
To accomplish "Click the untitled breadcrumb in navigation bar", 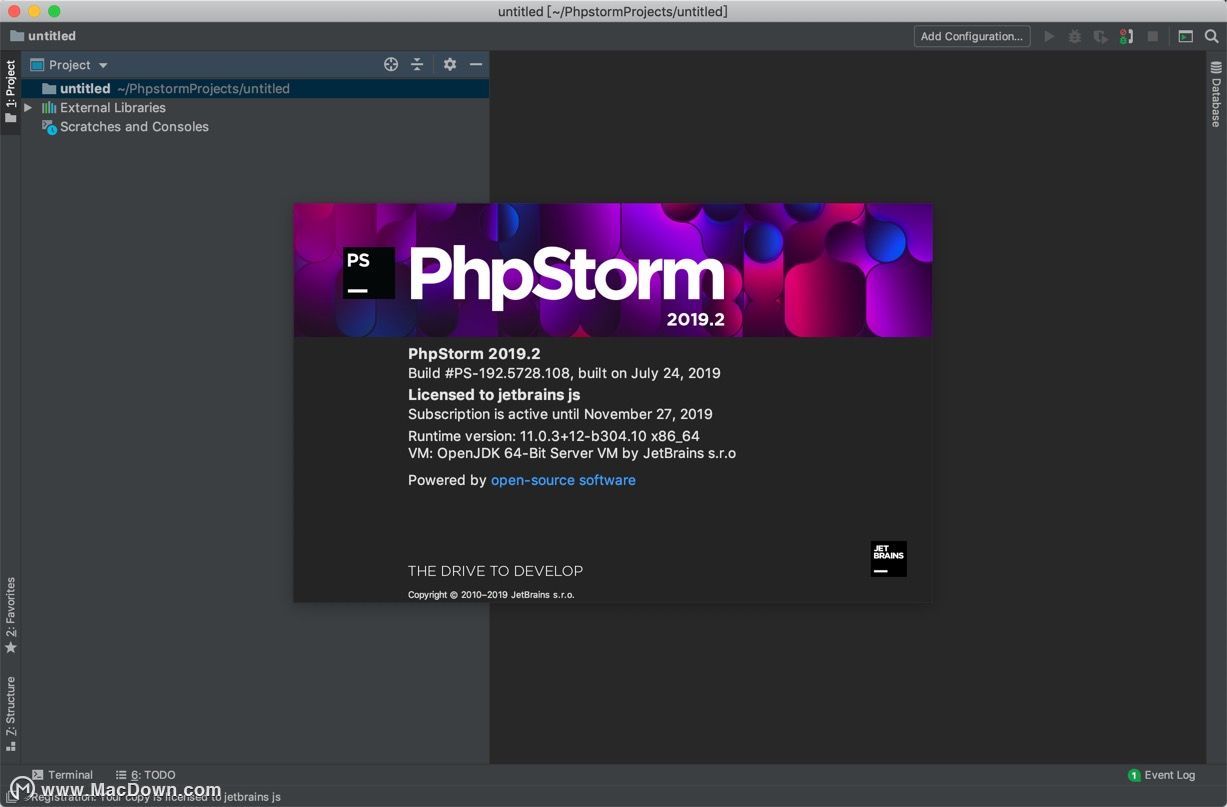I will [43, 36].
